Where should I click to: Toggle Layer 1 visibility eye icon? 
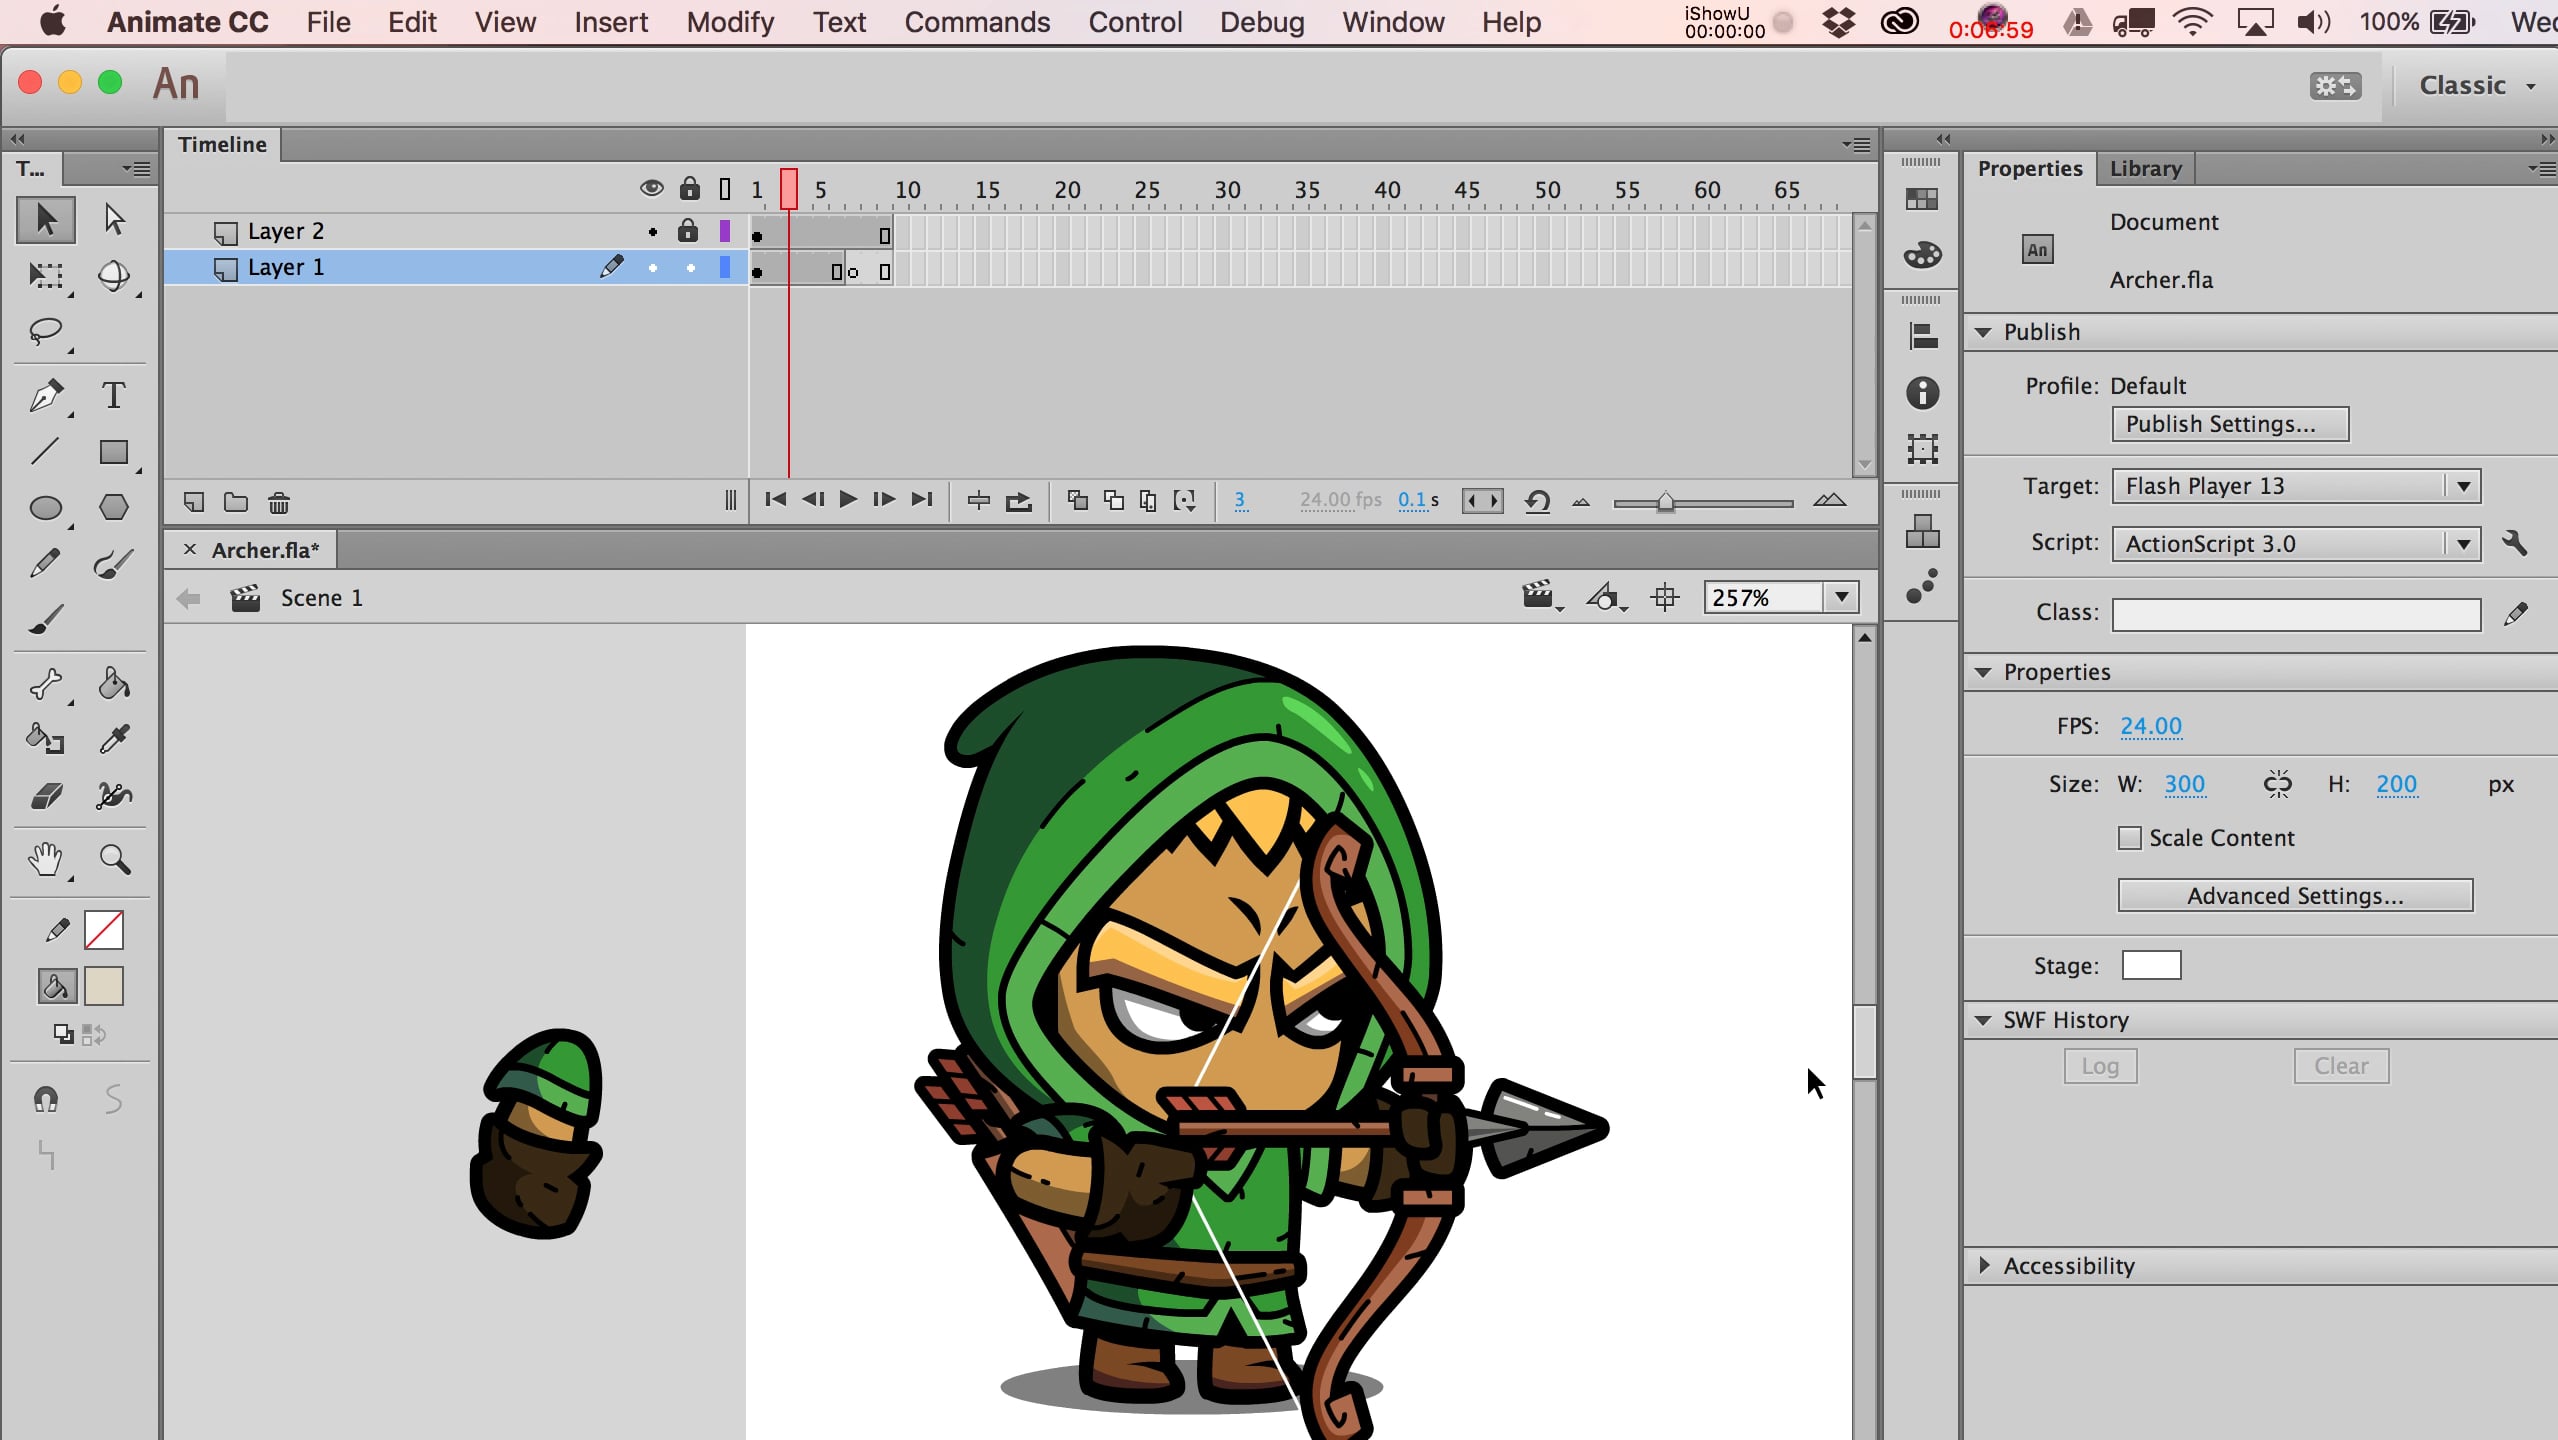click(x=652, y=267)
